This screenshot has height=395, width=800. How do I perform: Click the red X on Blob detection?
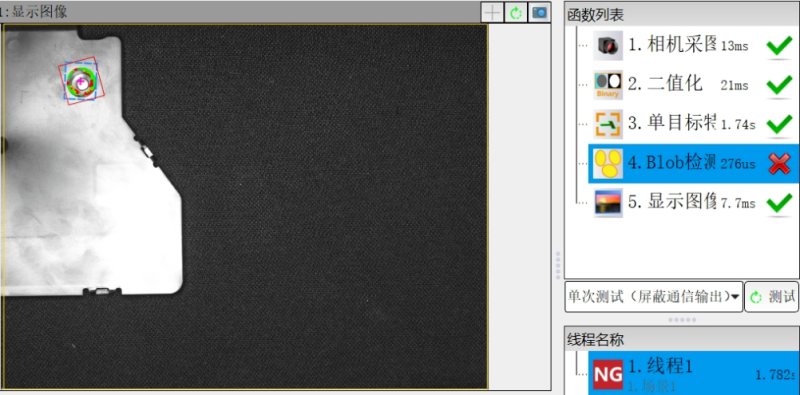779,163
